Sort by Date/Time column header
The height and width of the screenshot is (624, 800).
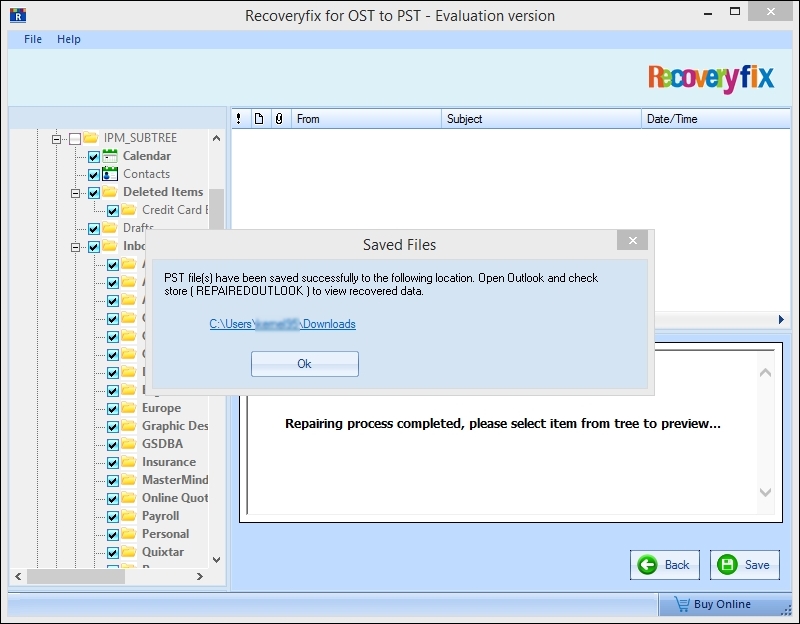(715, 119)
